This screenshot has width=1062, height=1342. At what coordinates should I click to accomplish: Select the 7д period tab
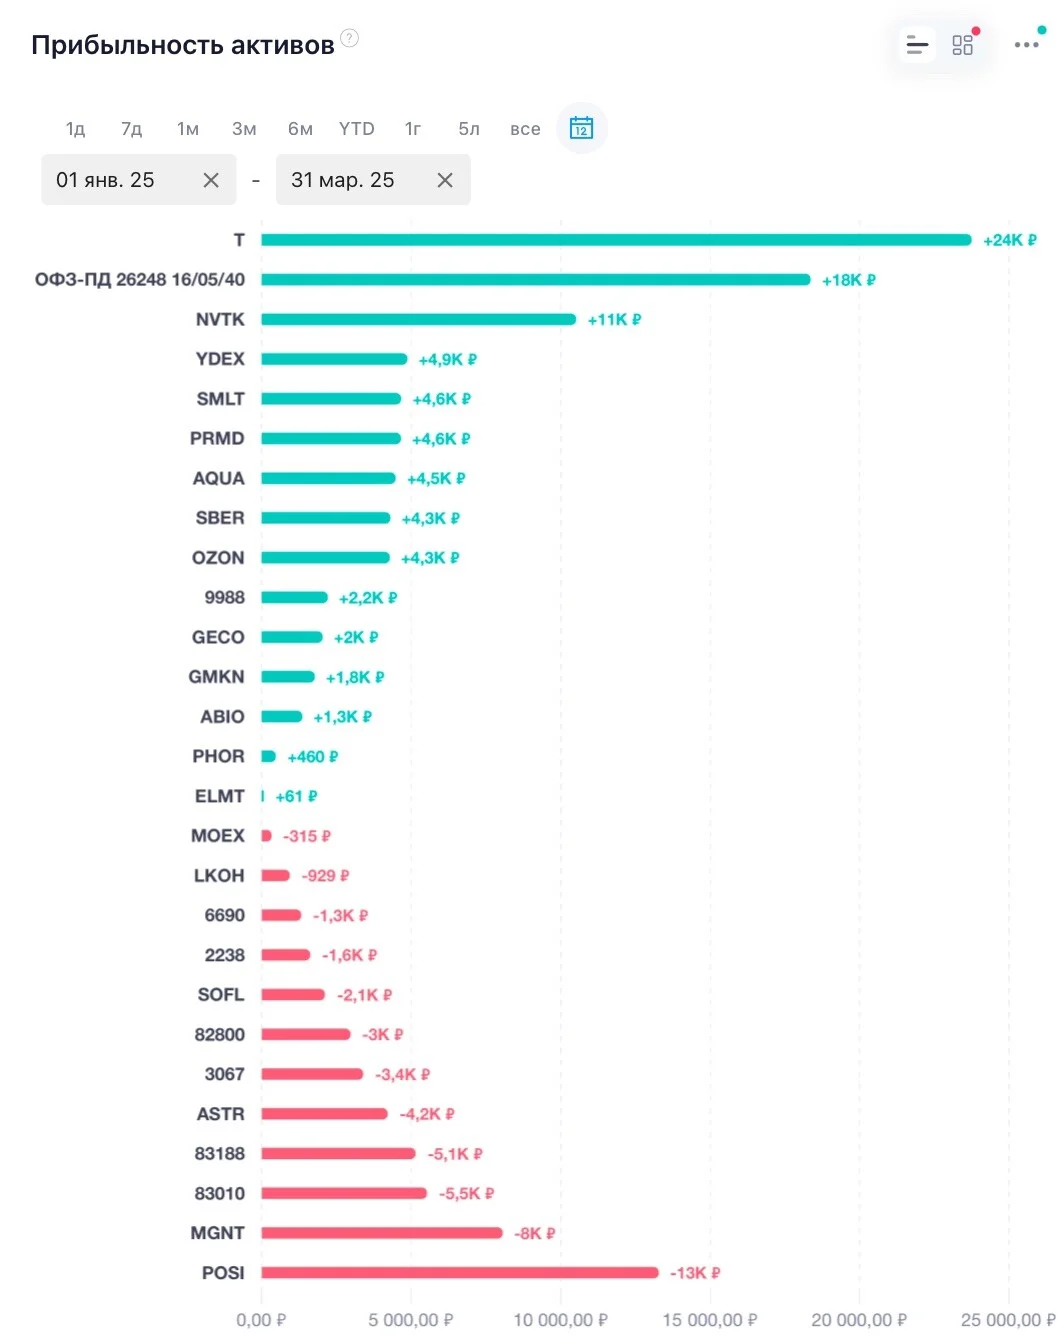click(132, 129)
